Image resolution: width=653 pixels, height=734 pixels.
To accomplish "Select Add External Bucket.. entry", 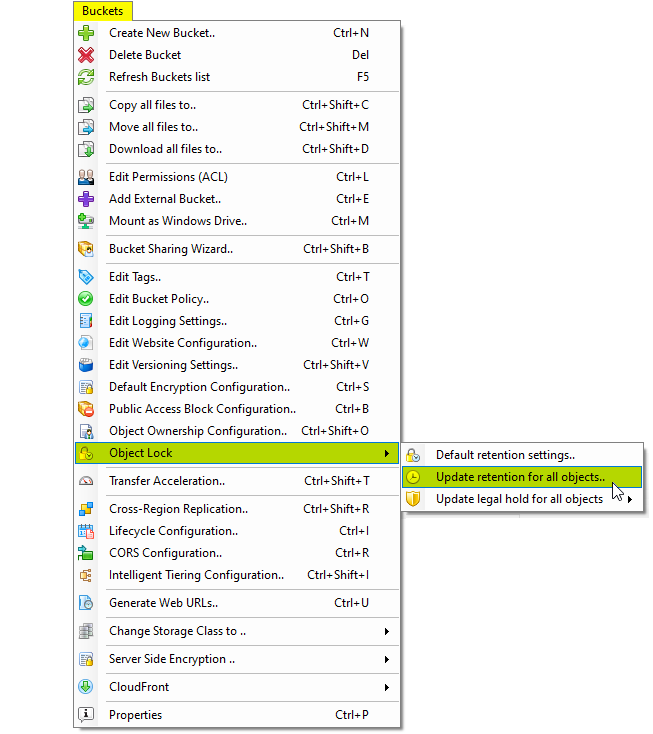I will [237, 199].
